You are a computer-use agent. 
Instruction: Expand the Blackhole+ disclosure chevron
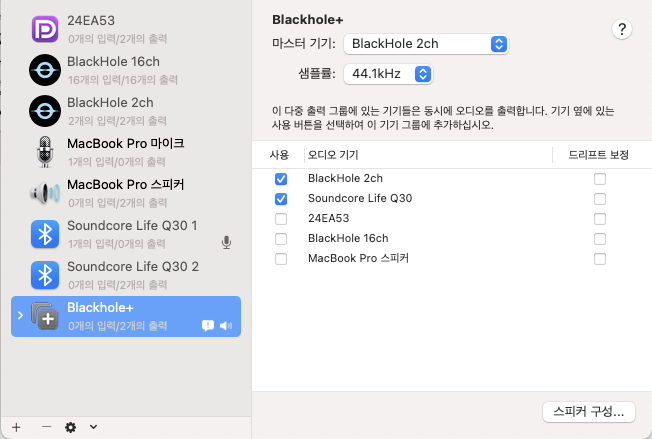20,316
